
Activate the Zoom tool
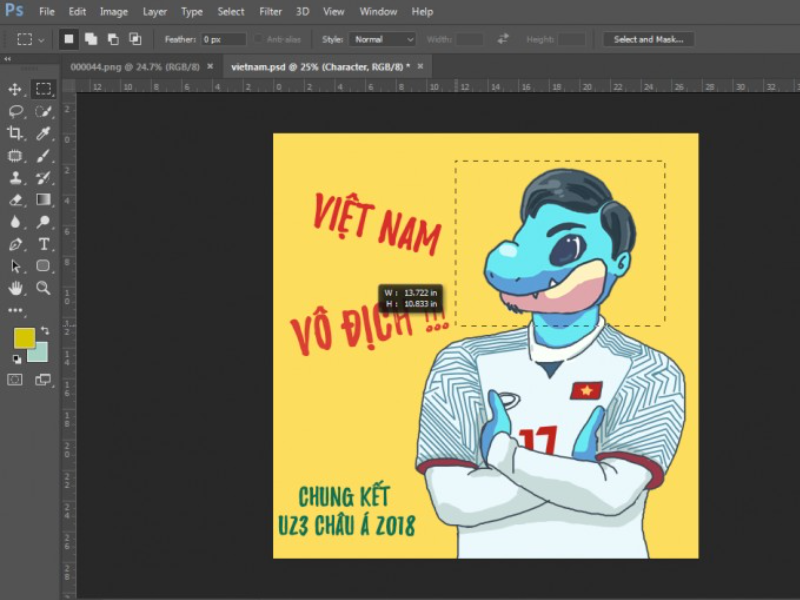(x=44, y=290)
